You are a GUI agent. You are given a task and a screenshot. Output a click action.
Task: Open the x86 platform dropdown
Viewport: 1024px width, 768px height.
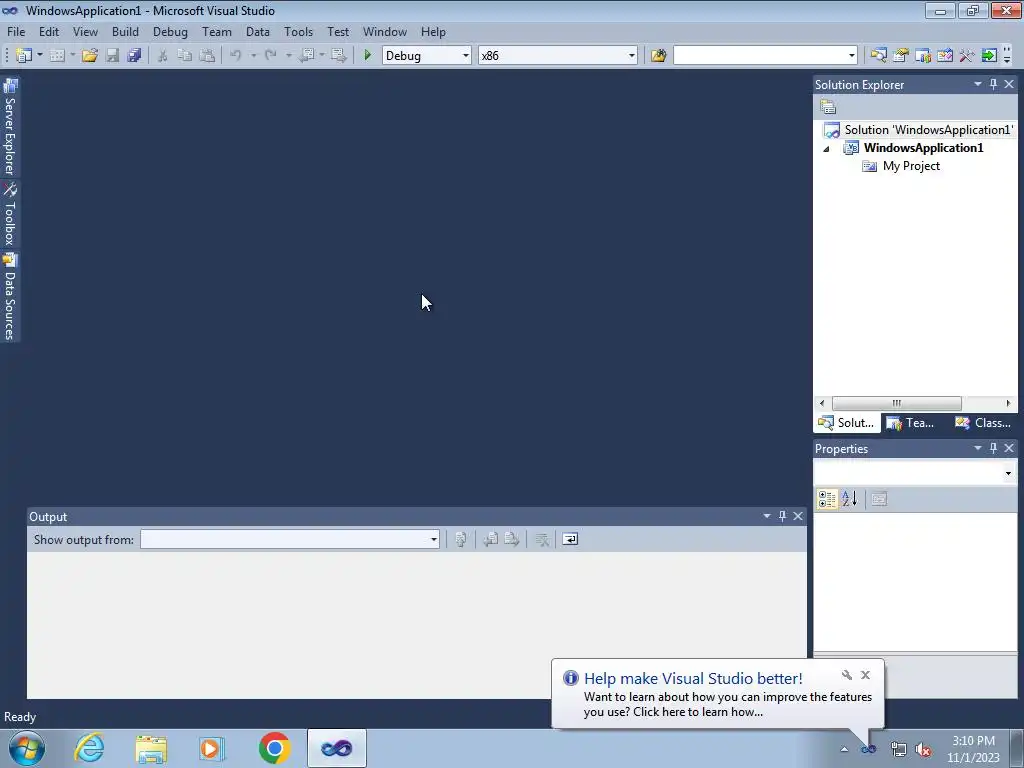pyautogui.click(x=632, y=56)
